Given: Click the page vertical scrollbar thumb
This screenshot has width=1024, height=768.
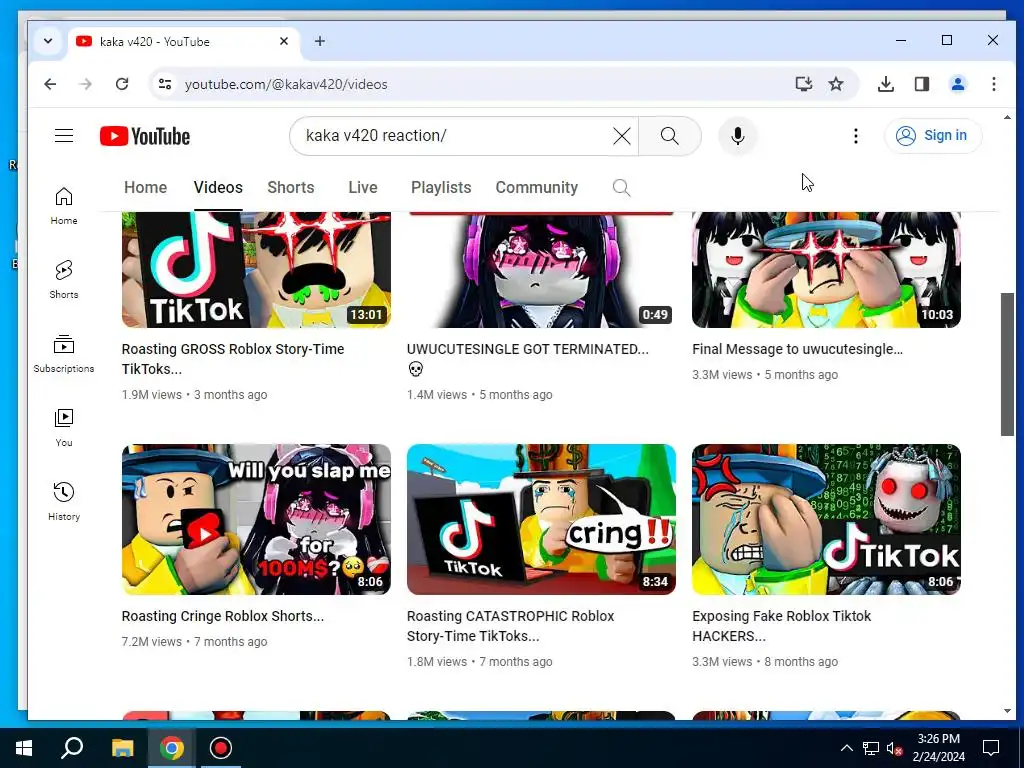Looking at the screenshot, I should [x=1007, y=364].
